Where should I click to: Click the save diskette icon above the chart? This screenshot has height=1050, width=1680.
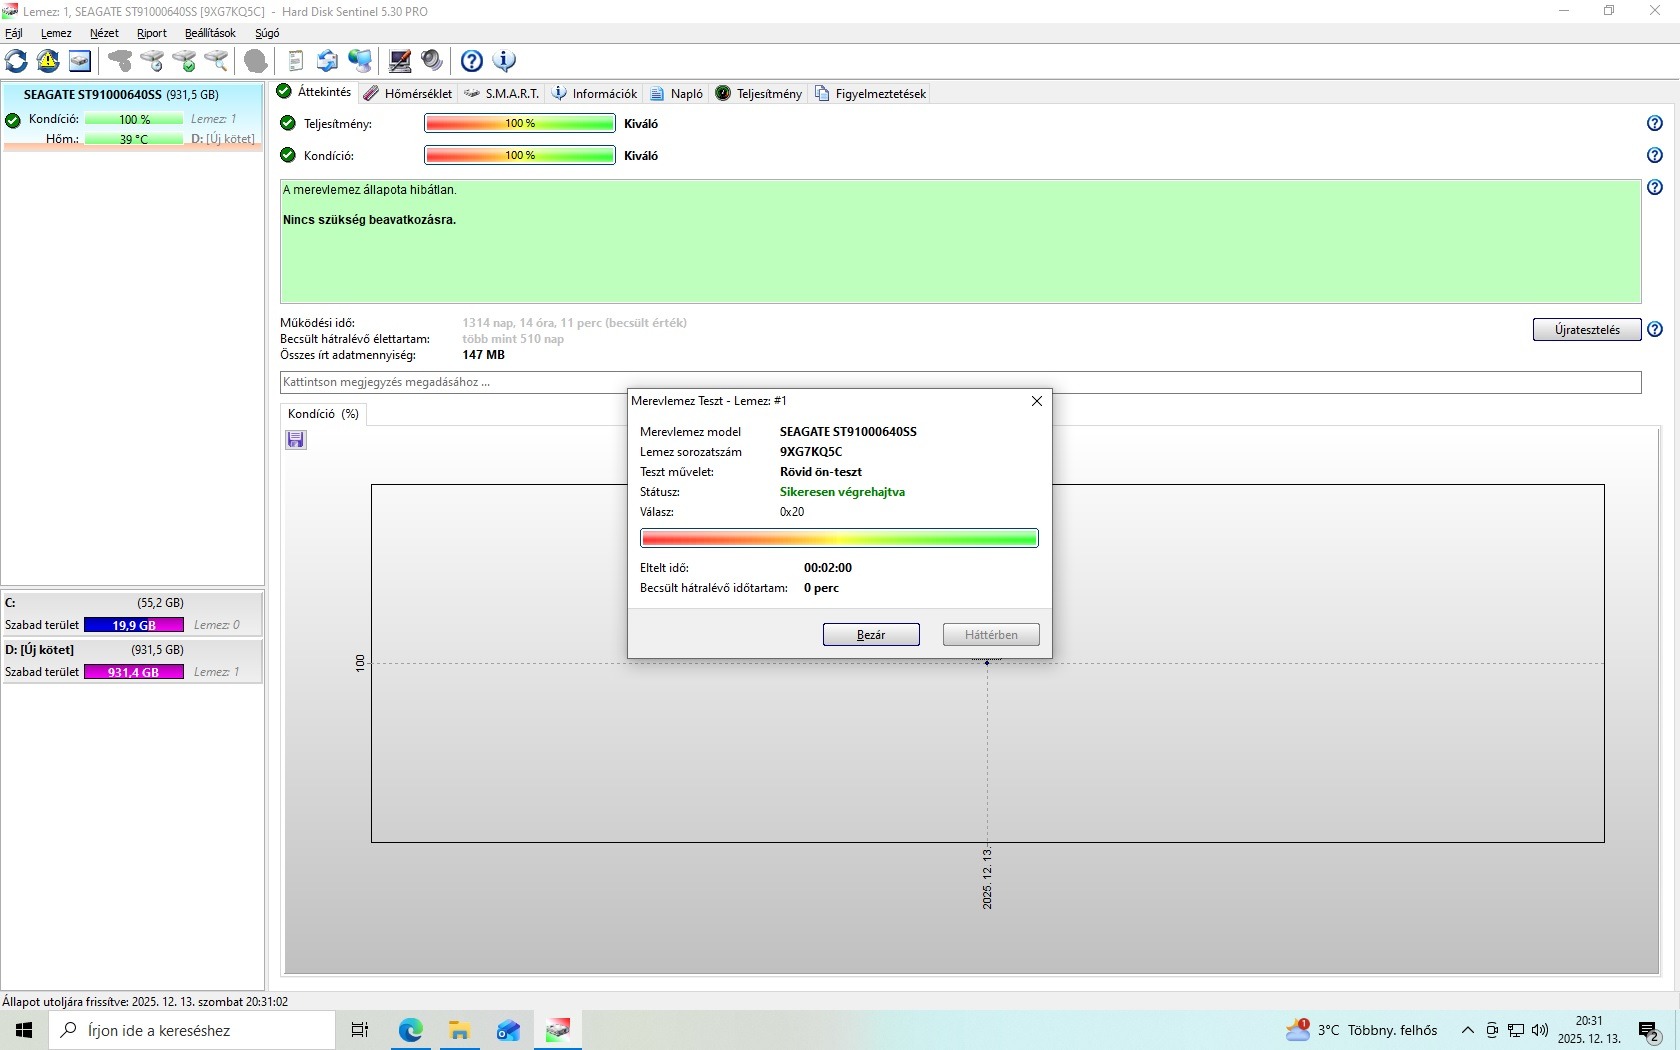pyautogui.click(x=296, y=440)
